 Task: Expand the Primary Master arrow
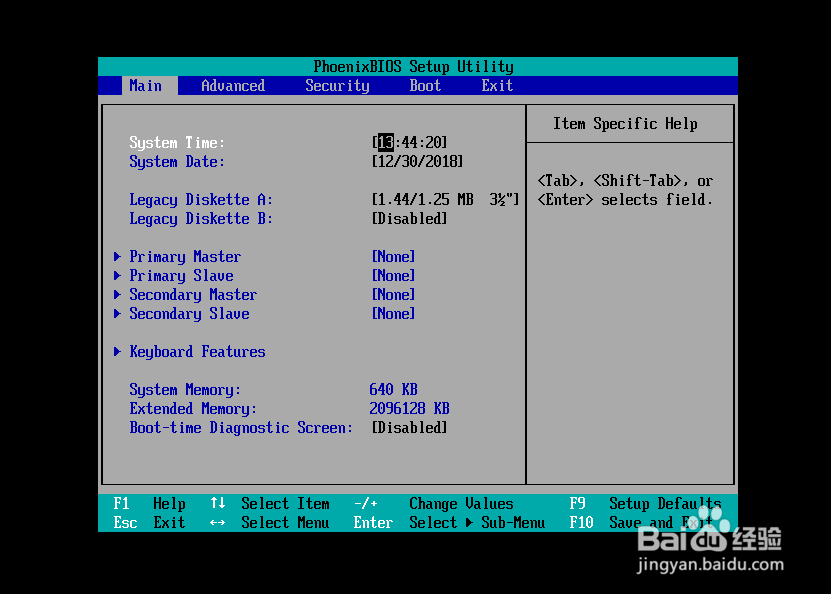click(x=117, y=256)
